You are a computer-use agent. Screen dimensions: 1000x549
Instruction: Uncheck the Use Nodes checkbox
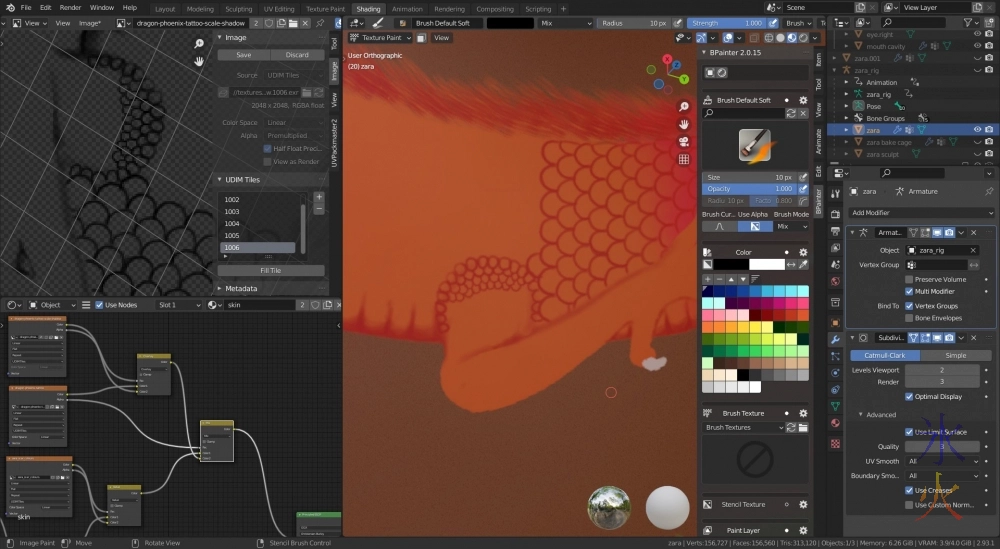(99, 304)
